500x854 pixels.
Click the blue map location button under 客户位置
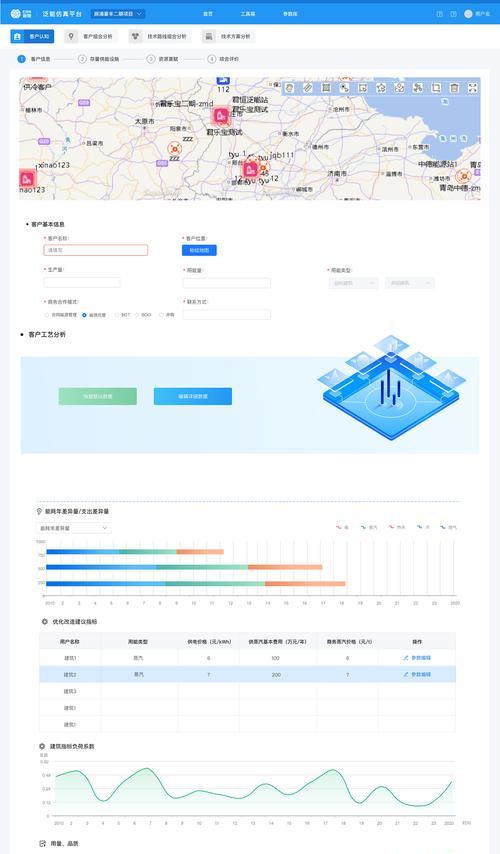click(x=199, y=250)
